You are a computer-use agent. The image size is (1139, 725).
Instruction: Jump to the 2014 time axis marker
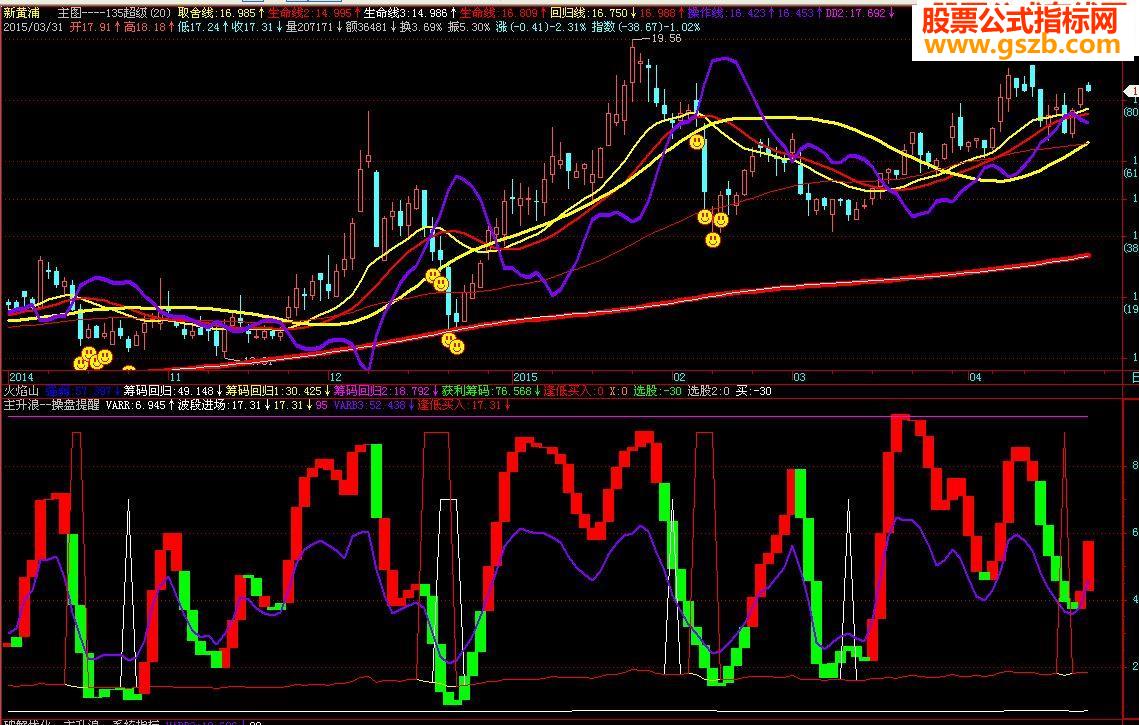21,377
